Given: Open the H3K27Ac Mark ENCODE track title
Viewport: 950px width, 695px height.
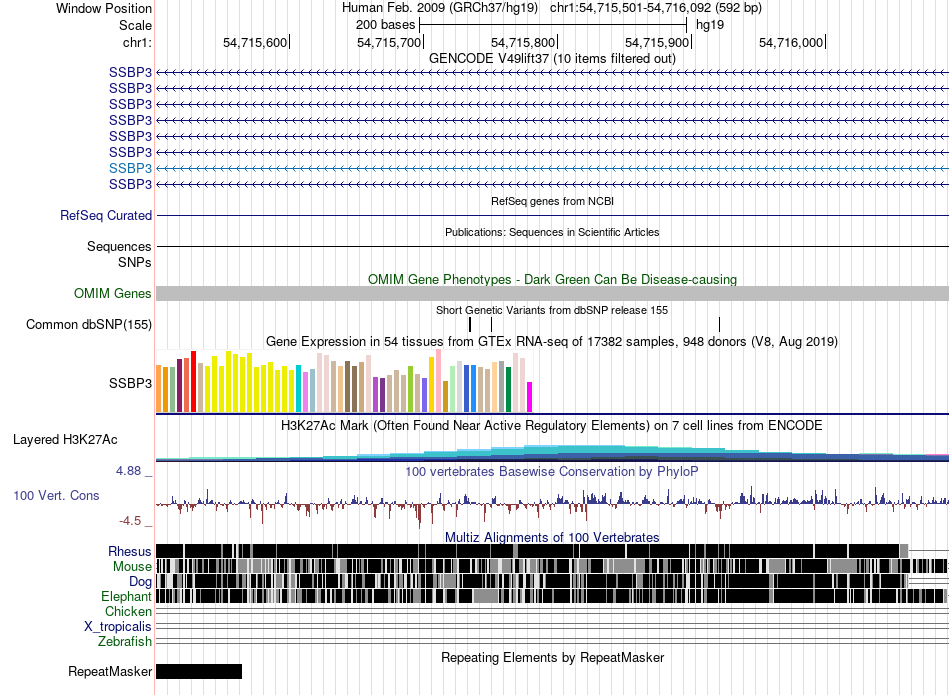Looking at the screenshot, I should point(552,425).
